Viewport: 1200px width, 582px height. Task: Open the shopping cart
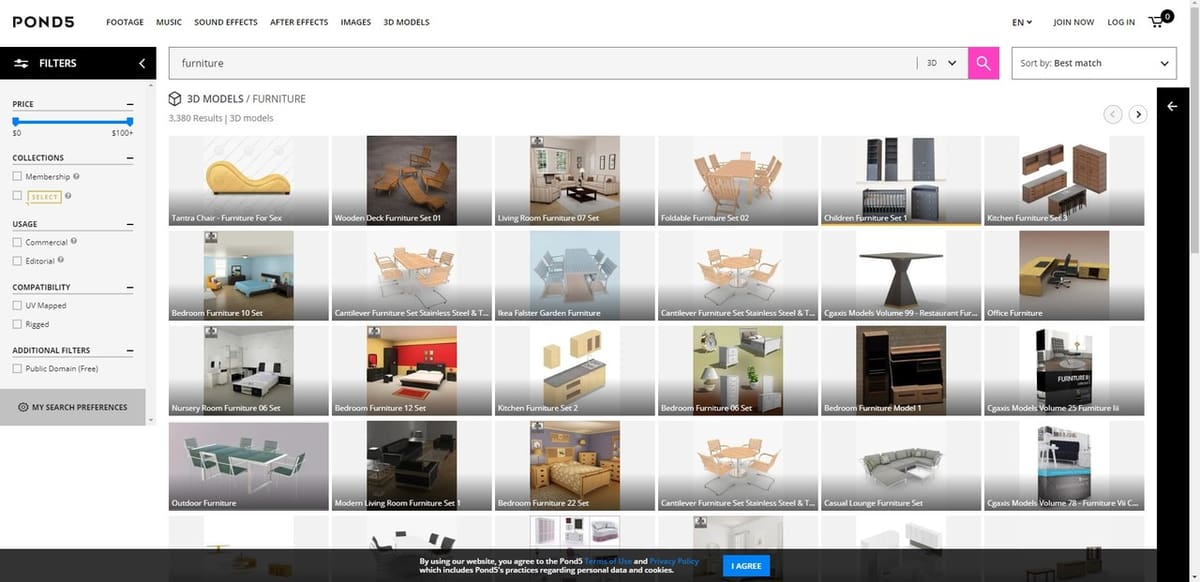tap(1160, 20)
